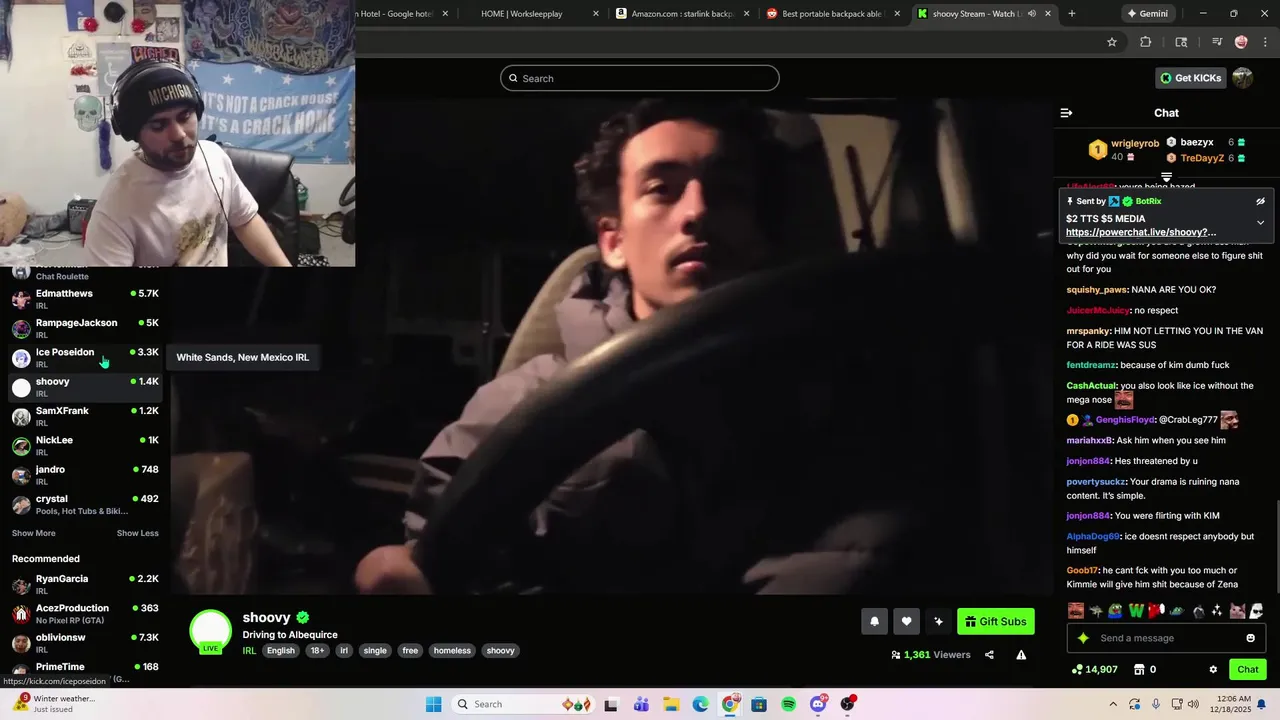Follow shoovy with the heart button
The height and width of the screenshot is (720, 1280).
[x=906, y=622]
